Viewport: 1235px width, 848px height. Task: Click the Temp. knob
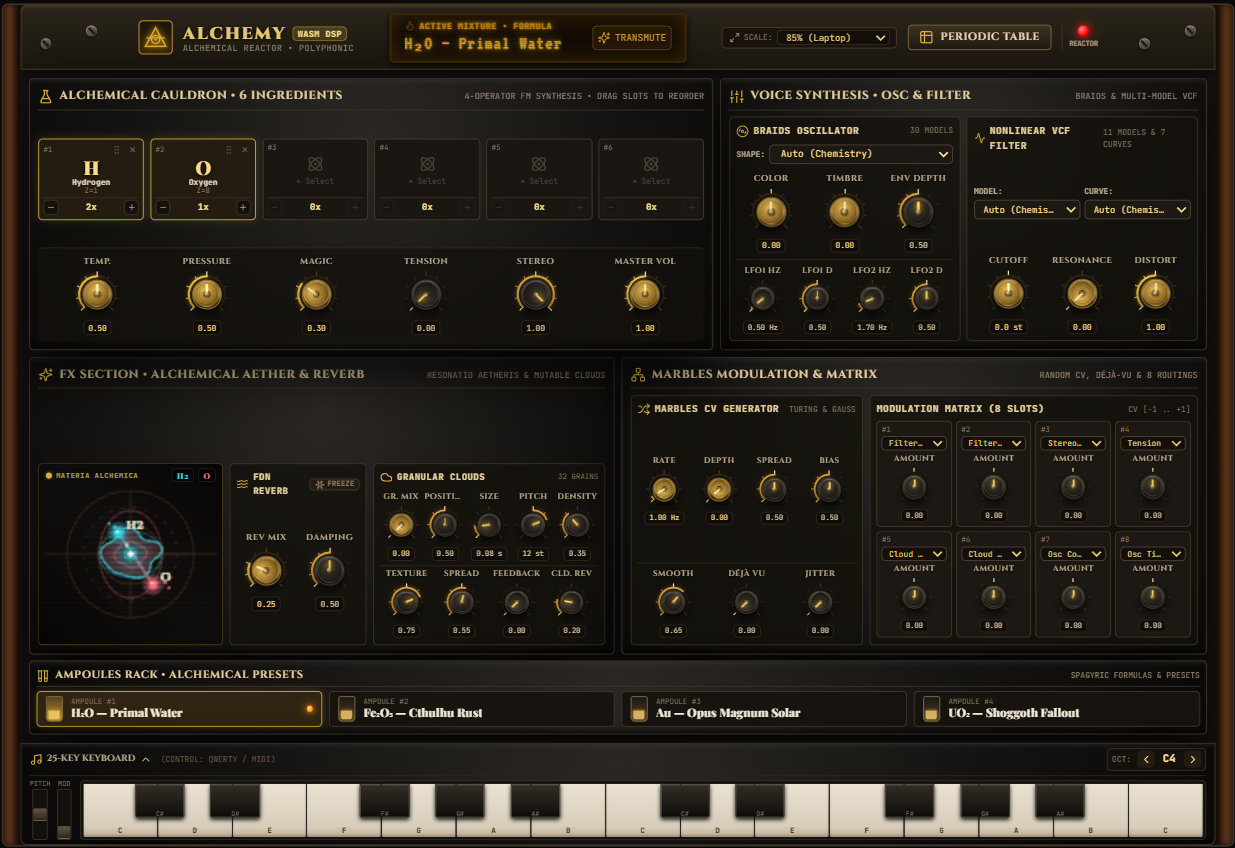(96, 293)
